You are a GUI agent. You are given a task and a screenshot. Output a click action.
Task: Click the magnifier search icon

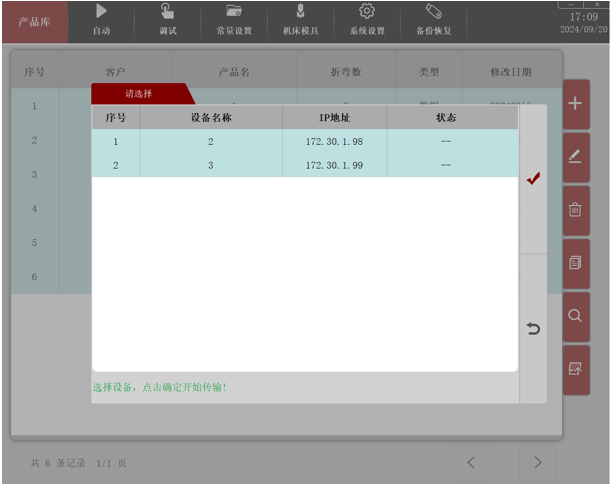point(575,316)
